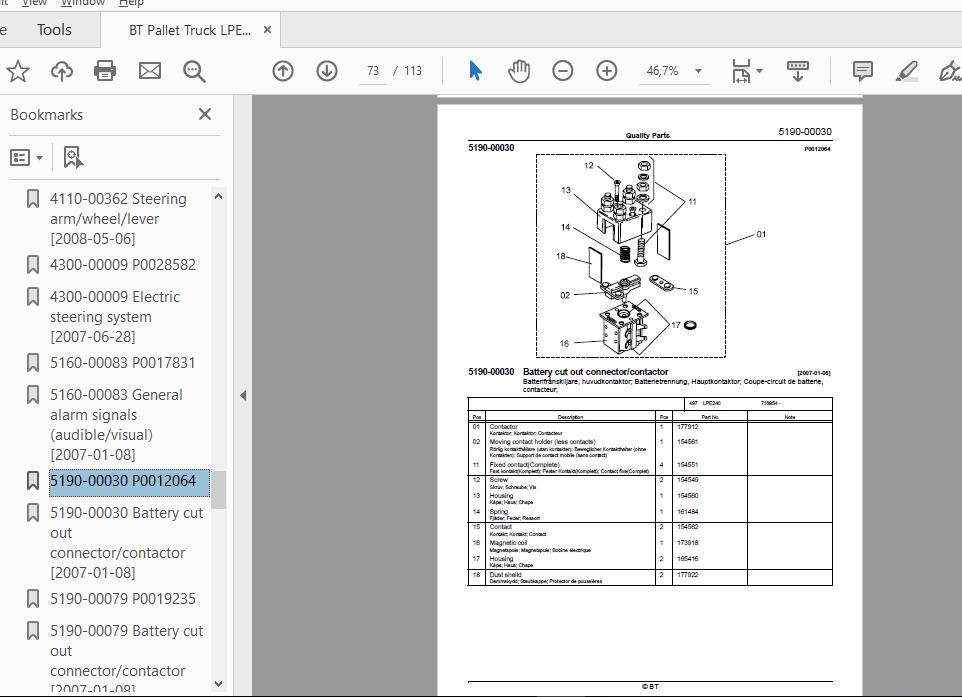Zoom out with the minus button
This screenshot has height=697, width=962.
coord(563,71)
